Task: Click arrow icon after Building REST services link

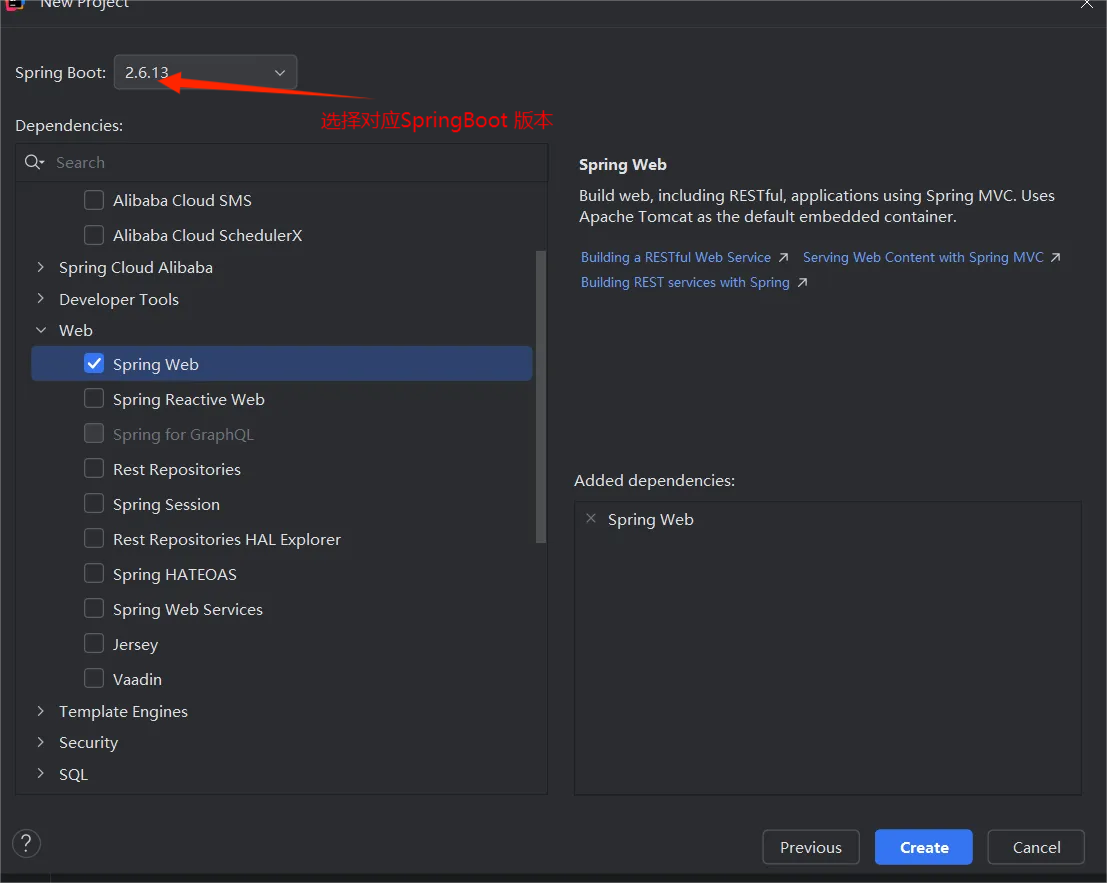Action: click(x=802, y=283)
